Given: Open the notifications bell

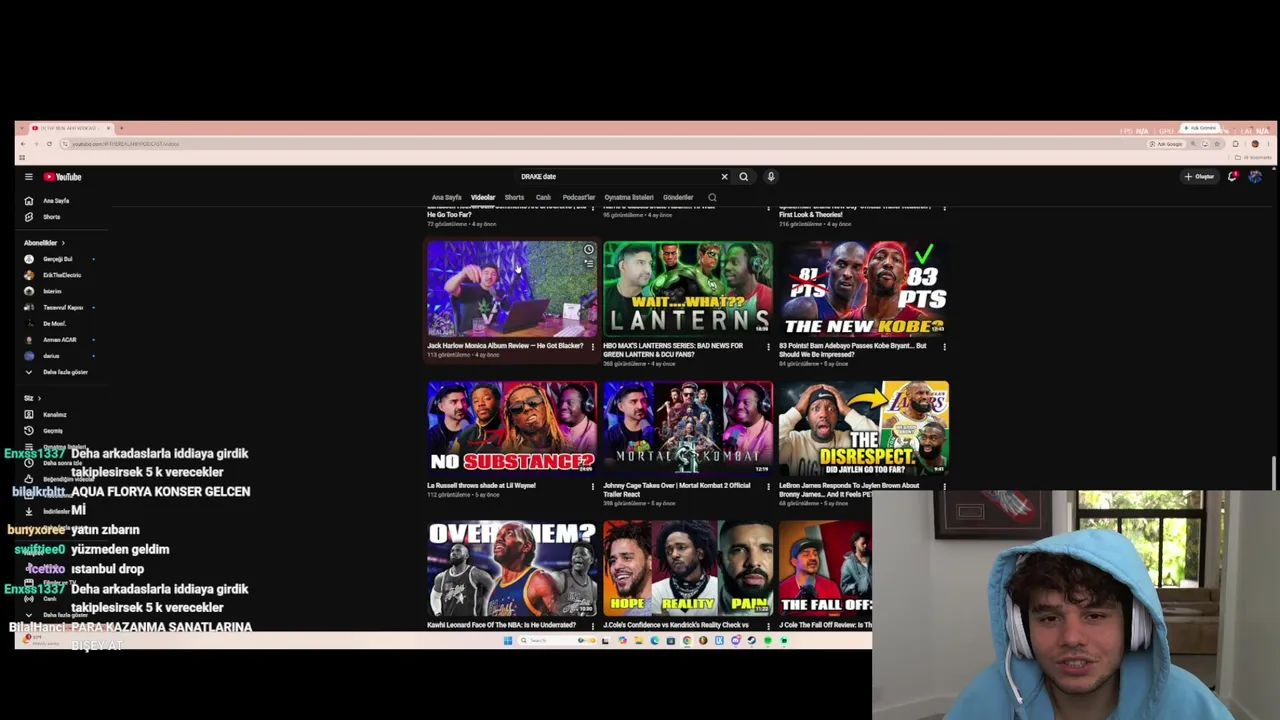Looking at the screenshot, I should 1233,177.
